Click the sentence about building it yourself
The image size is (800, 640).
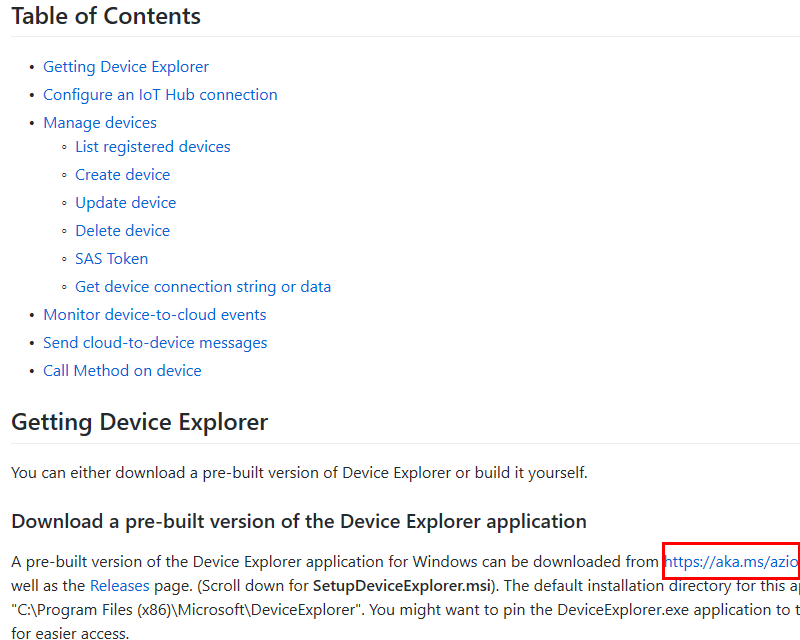(x=299, y=473)
